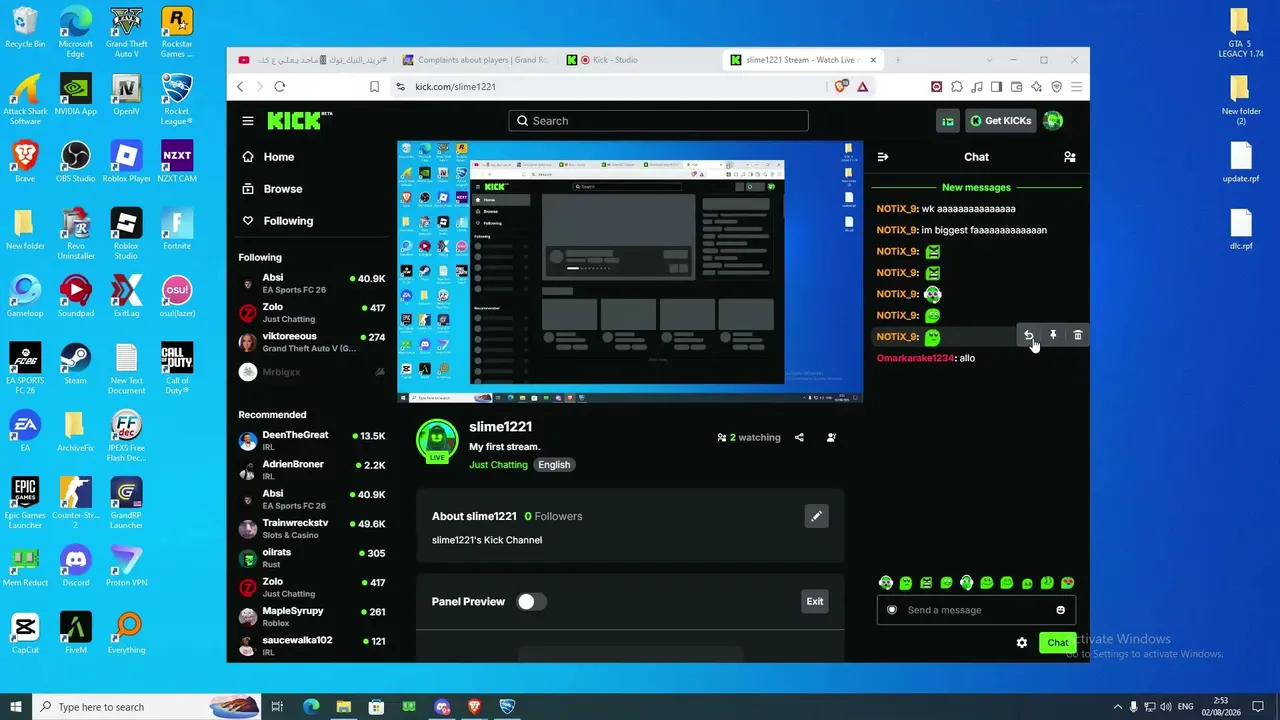This screenshot has width=1280, height=720.
Task: Open the Steam desktop shortcut
Action: click(x=75, y=364)
